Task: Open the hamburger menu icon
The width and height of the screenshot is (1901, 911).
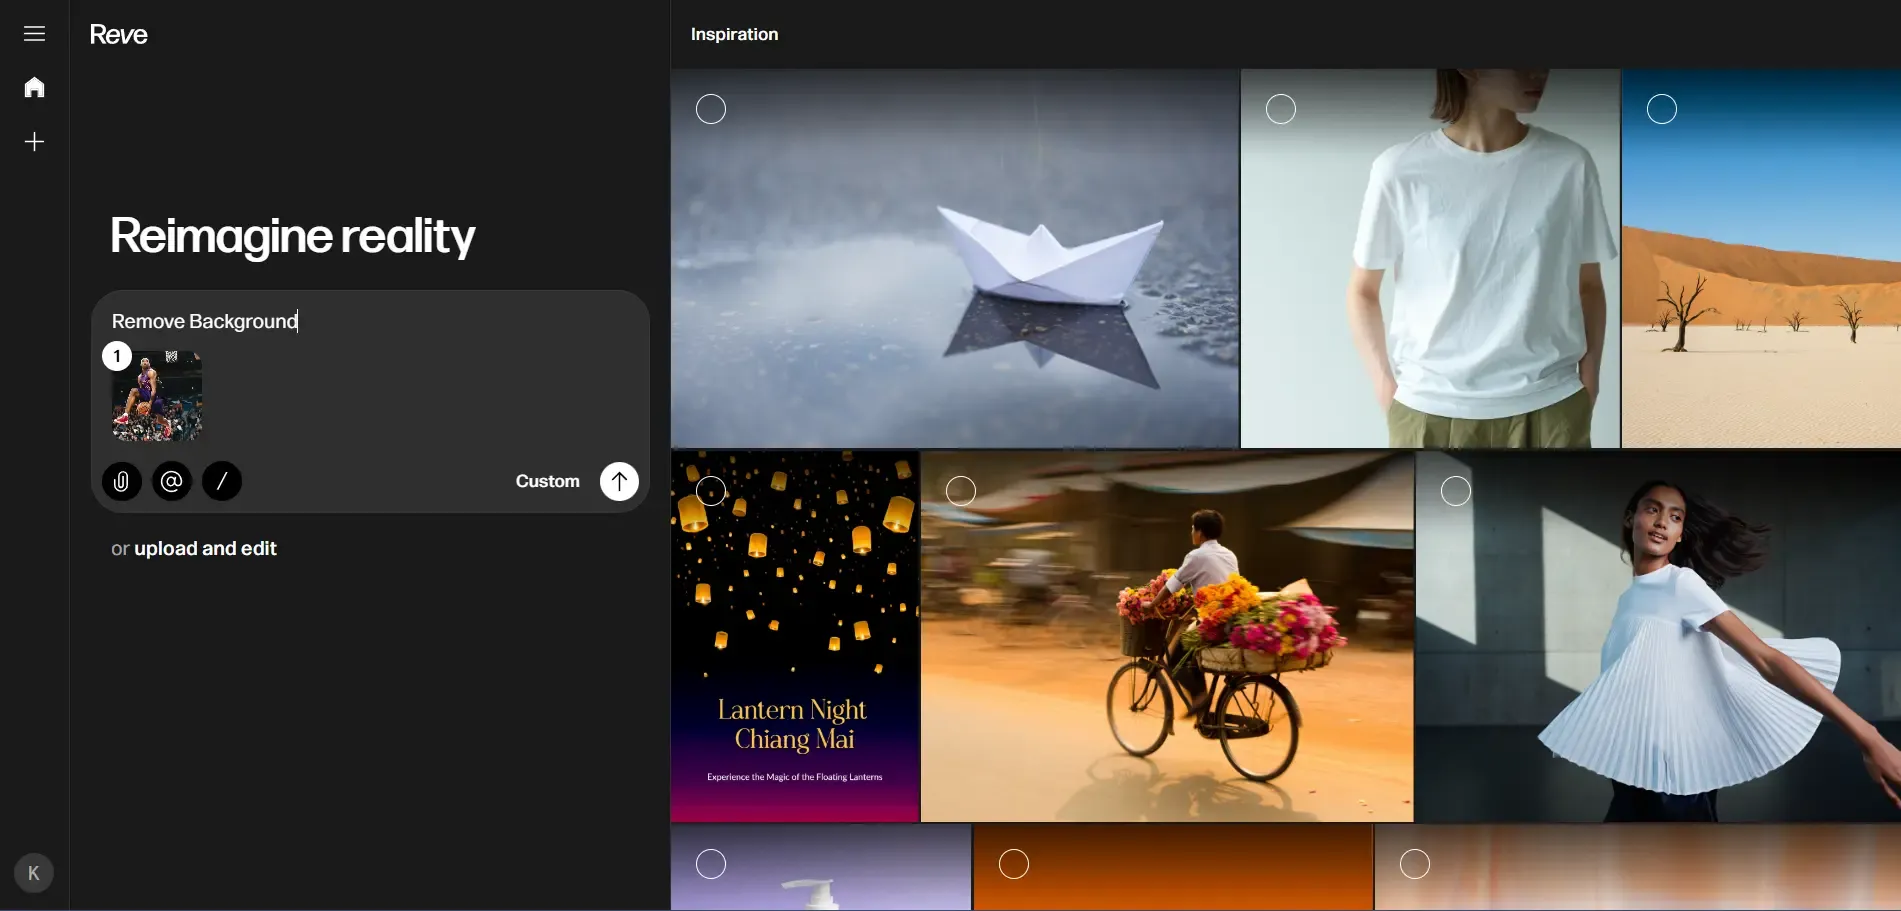Action: [x=34, y=34]
